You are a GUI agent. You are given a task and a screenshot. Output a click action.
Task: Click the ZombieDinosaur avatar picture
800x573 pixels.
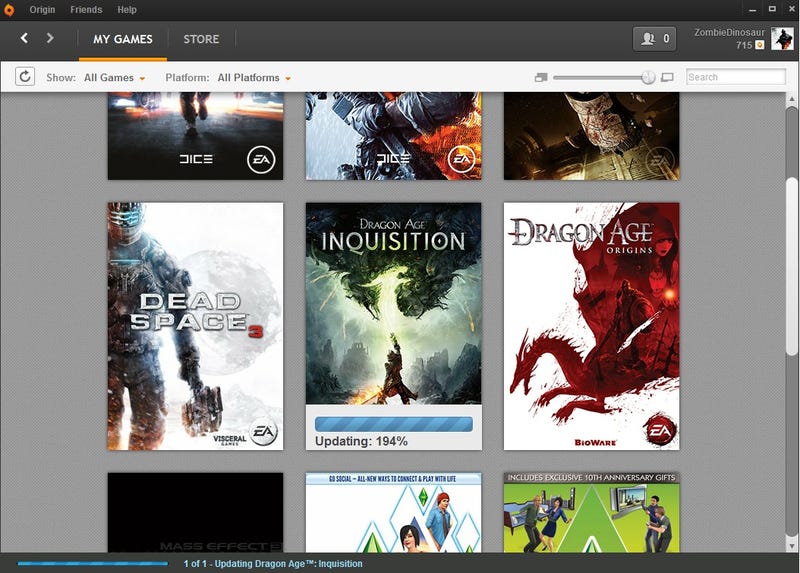pos(782,39)
